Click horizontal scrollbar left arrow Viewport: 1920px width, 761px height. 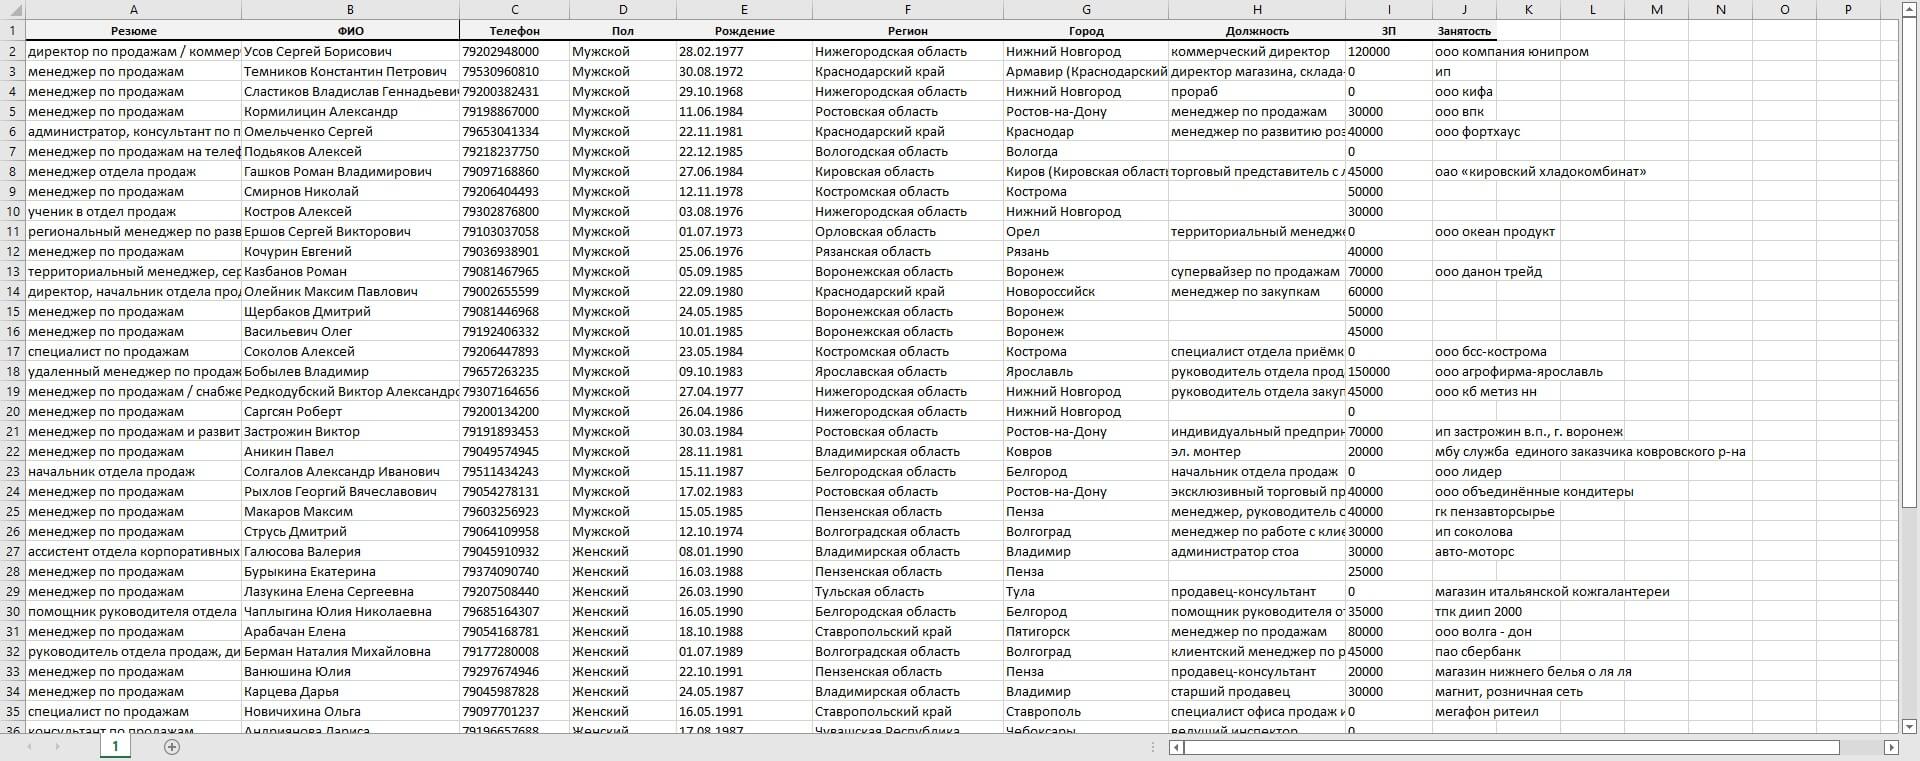[x=1177, y=747]
